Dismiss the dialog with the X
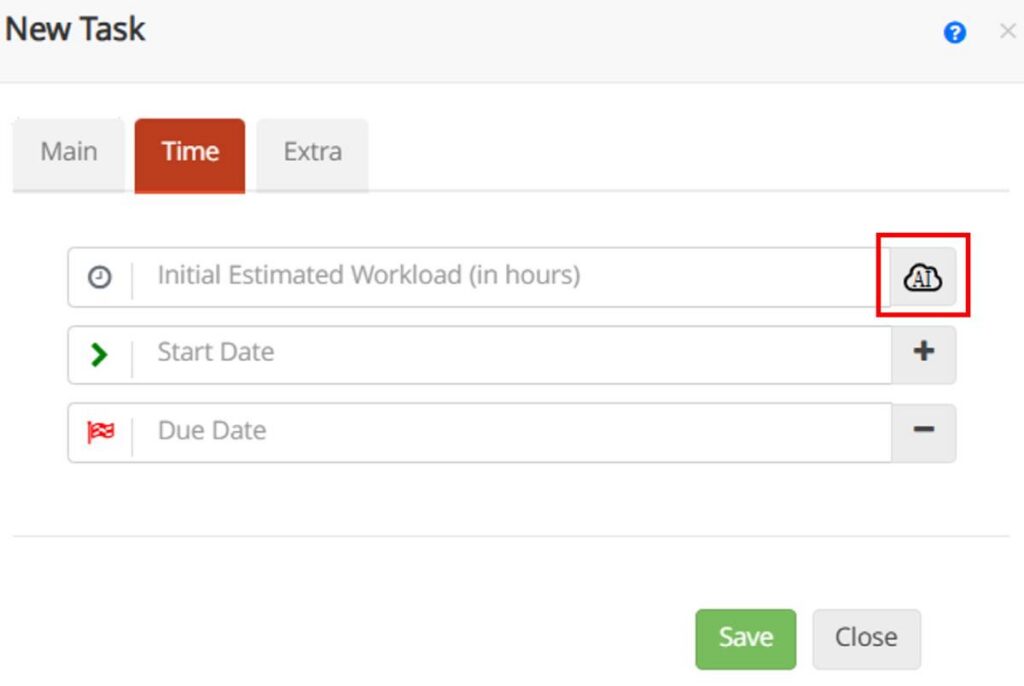The height and width of the screenshot is (686, 1024). tap(1007, 31)
